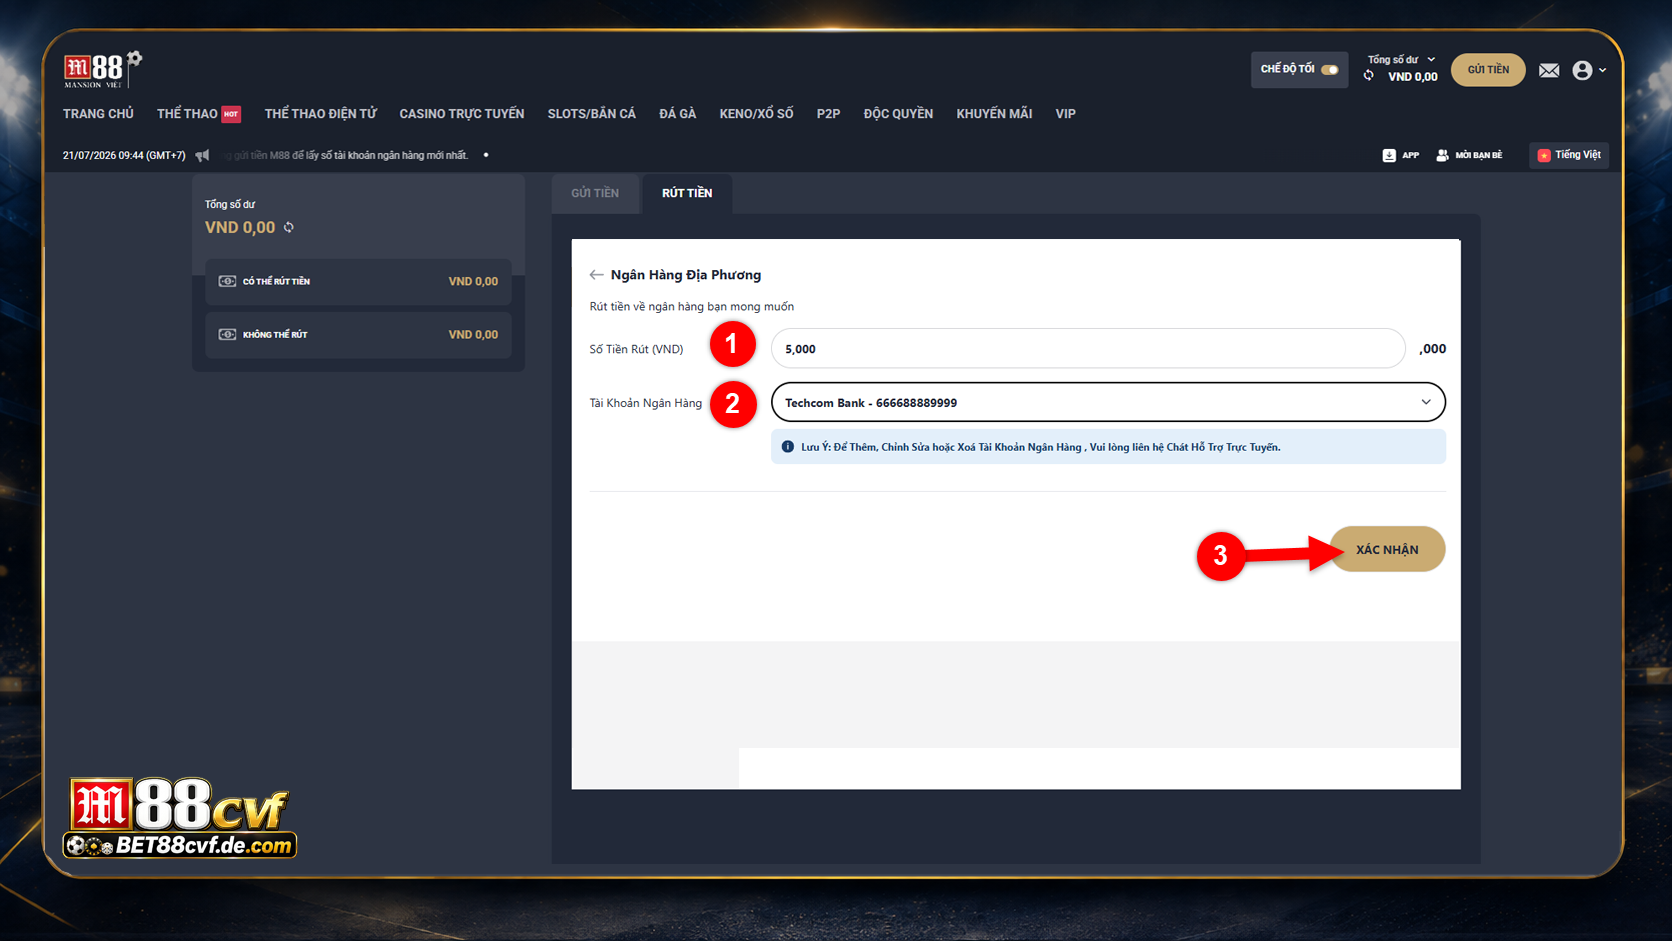Refresh the Tổng số dư sidebar balance
Viewport: 1672px width, 941px height.
coord(289,228)
